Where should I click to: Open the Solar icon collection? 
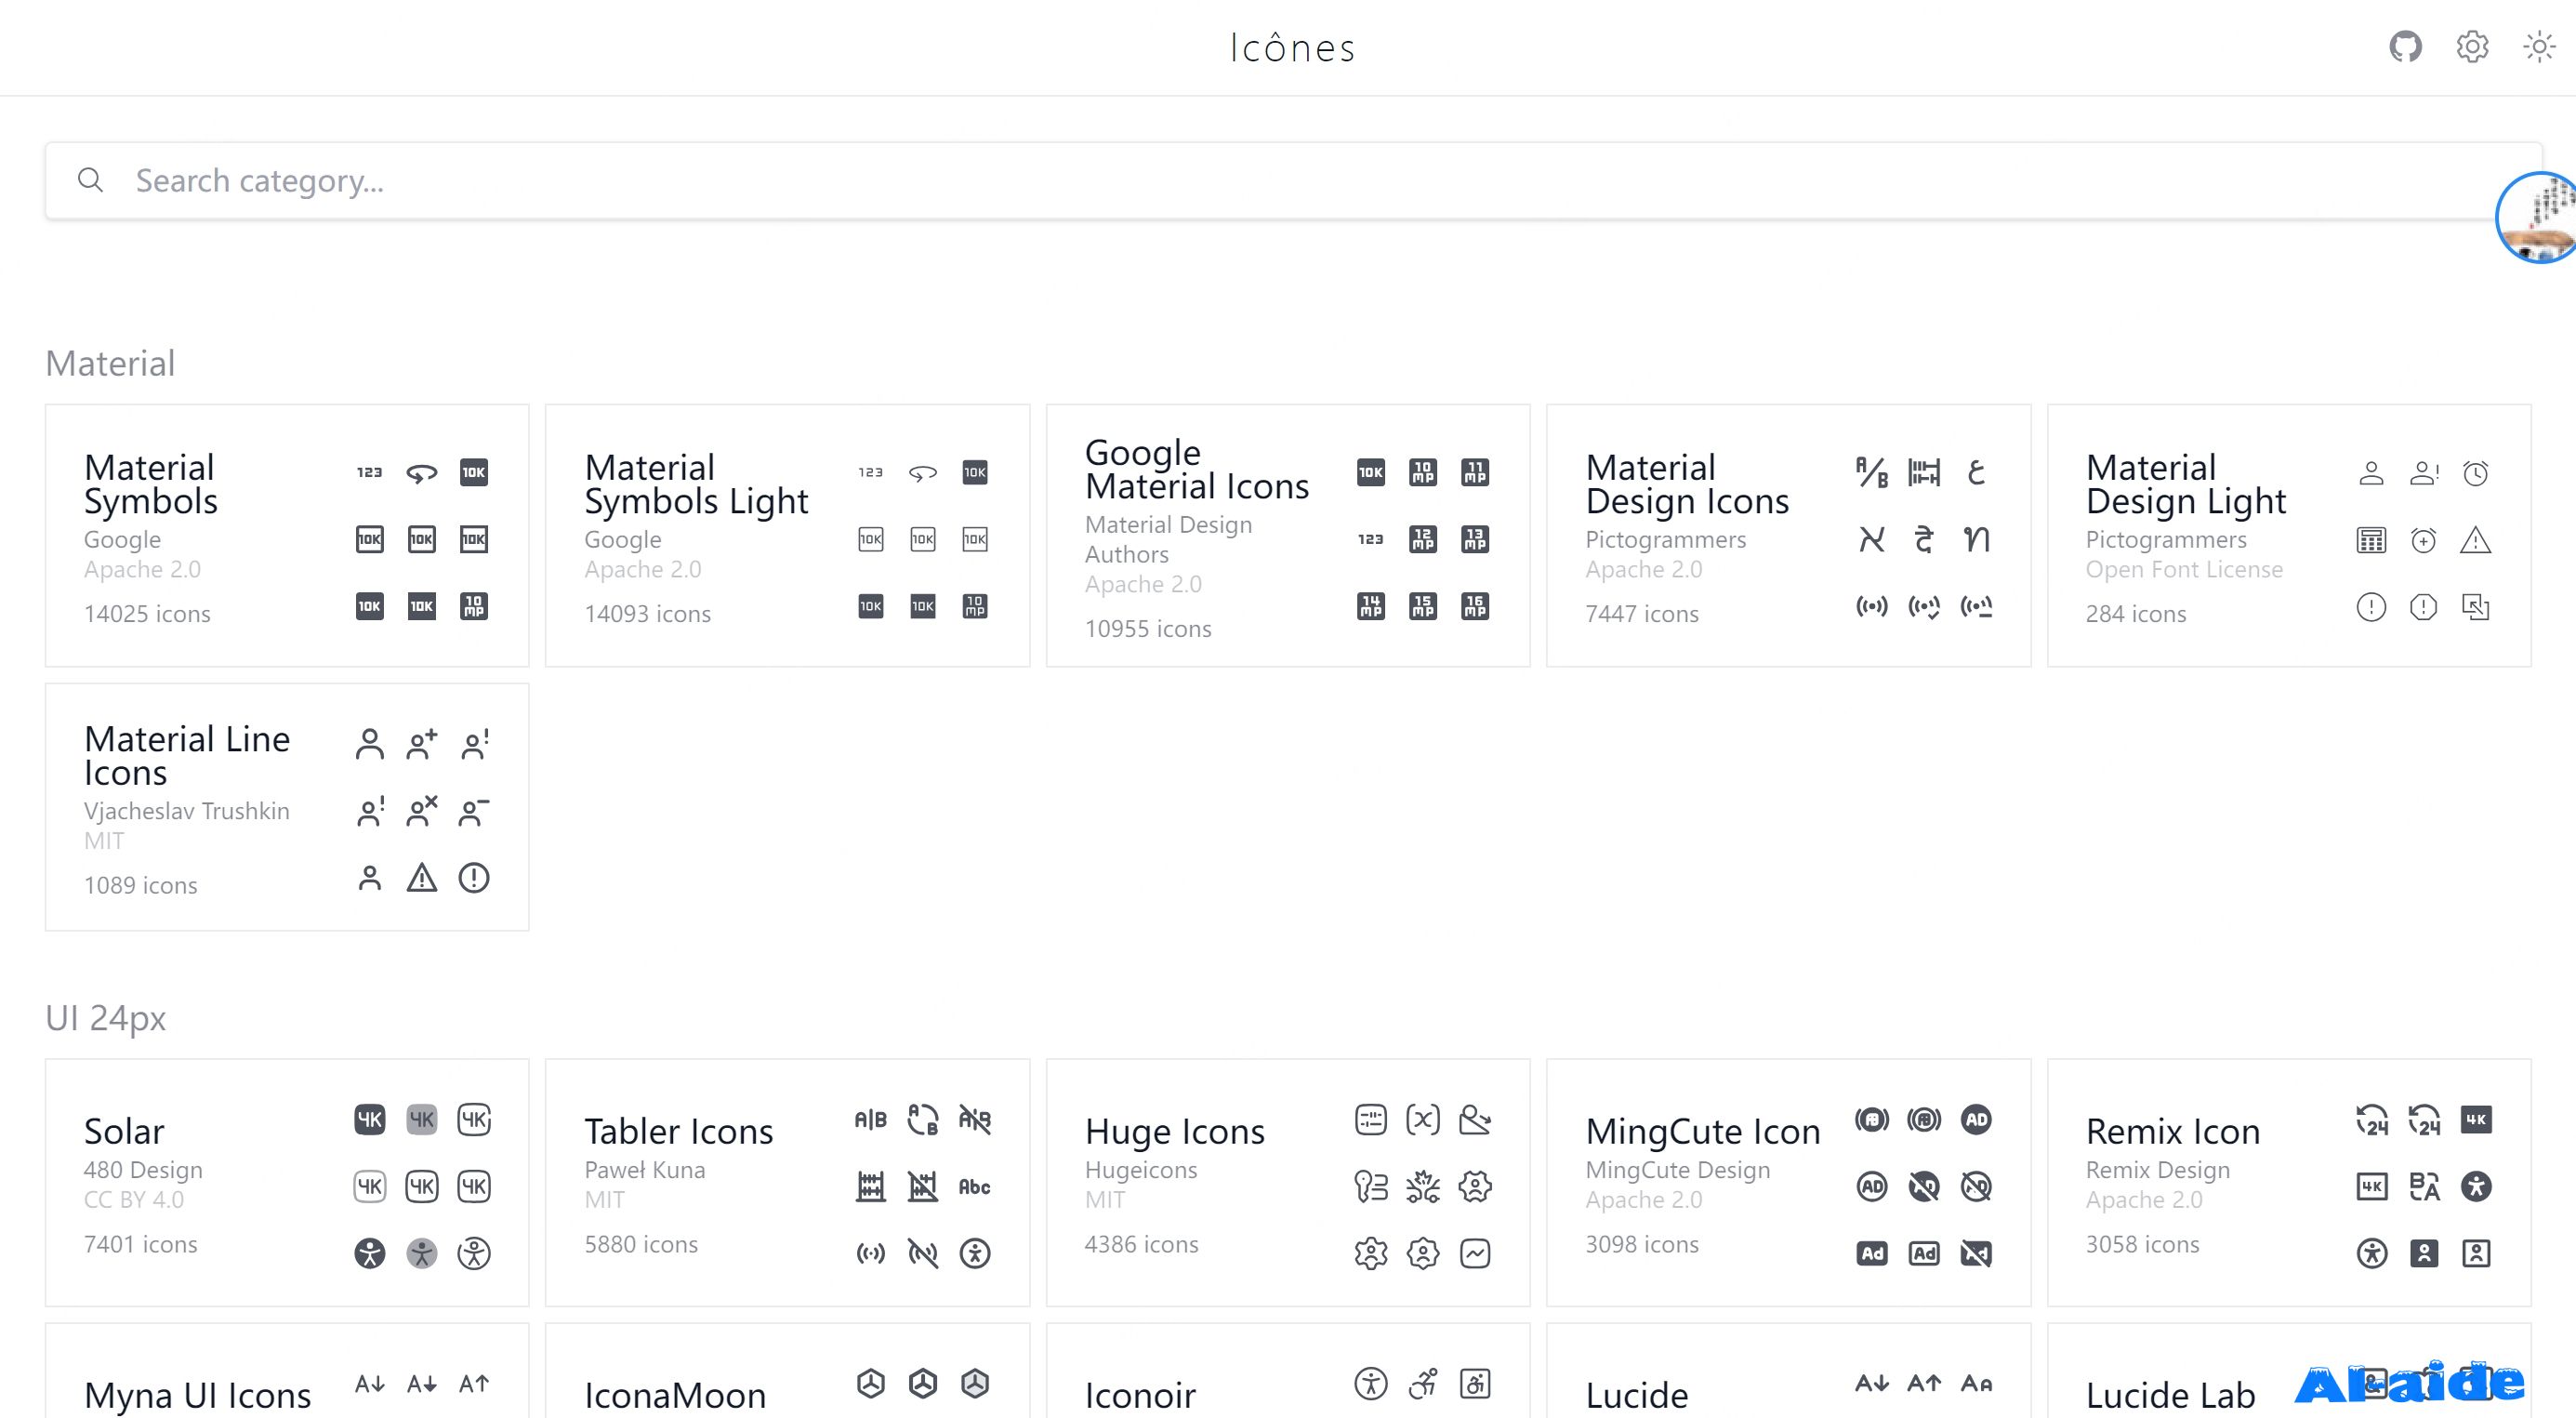coord(287,1183)
